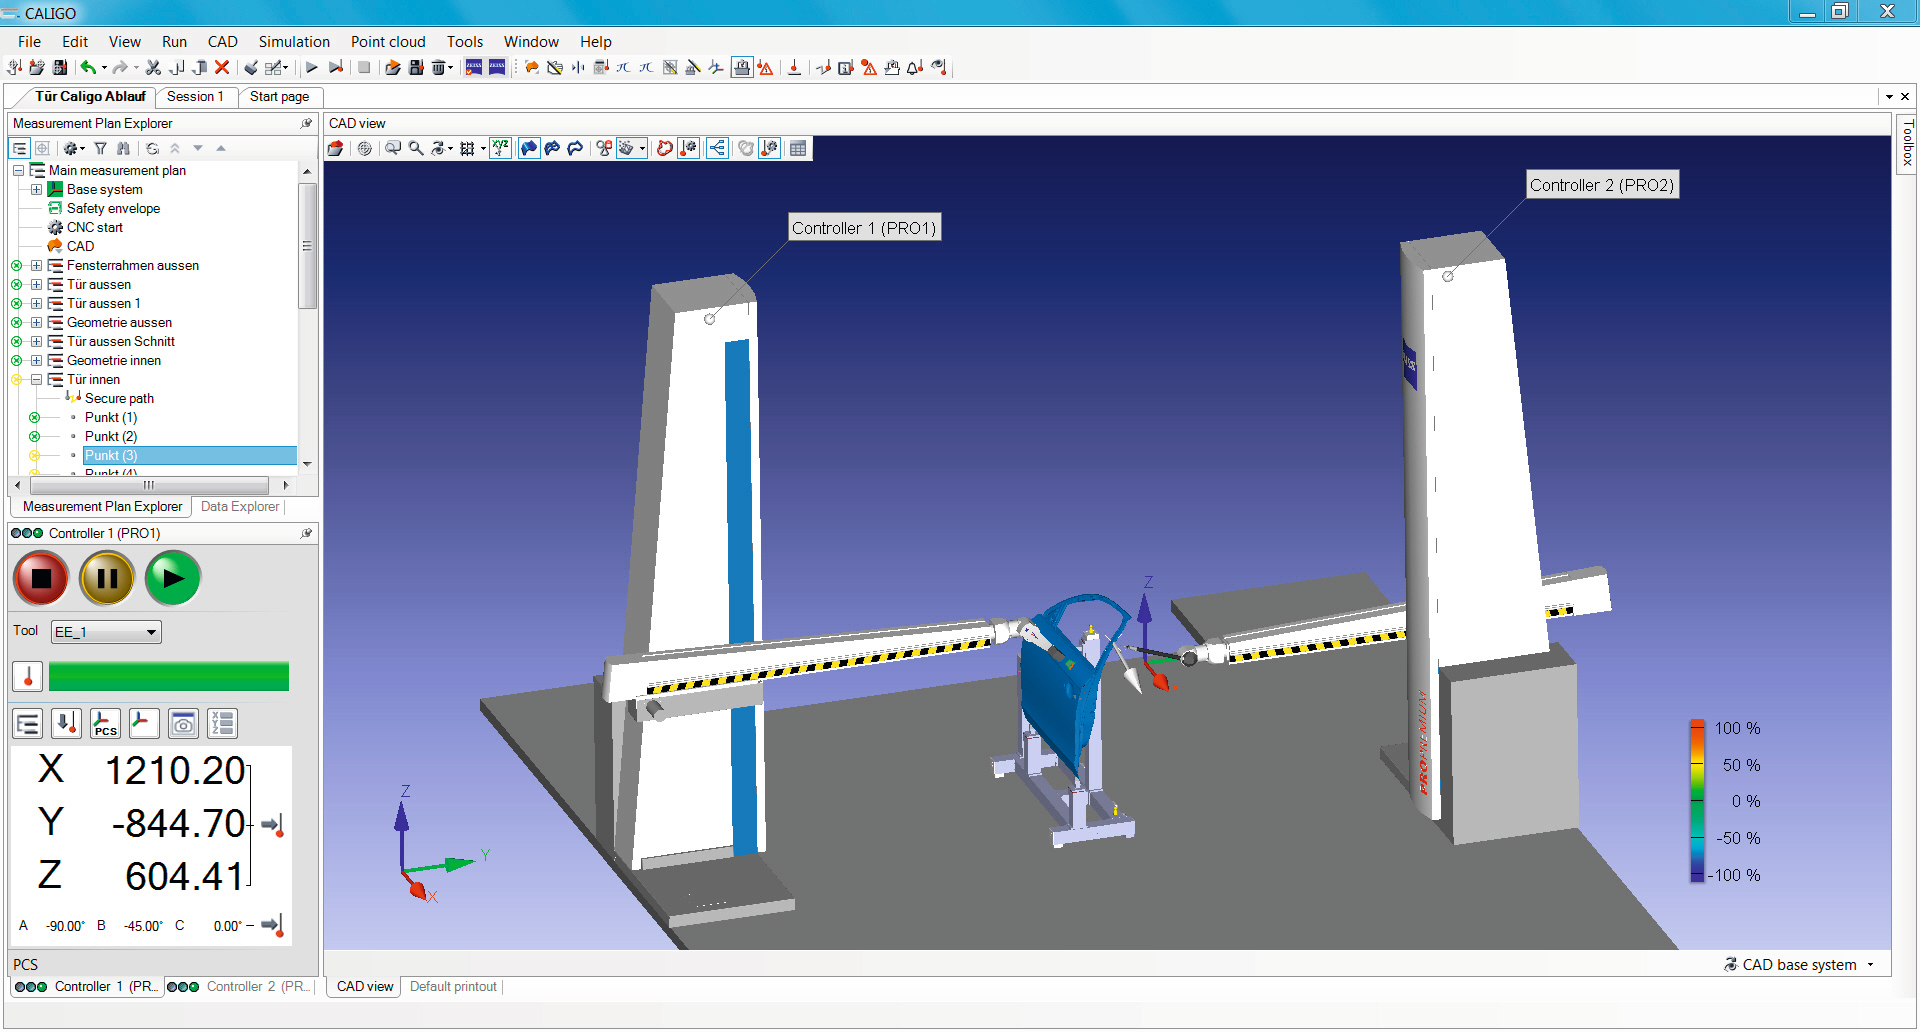Toggle the green status marker next to Punkt (1)
The height and width of the screenshot is (1032, 1920).
[35, 418]
